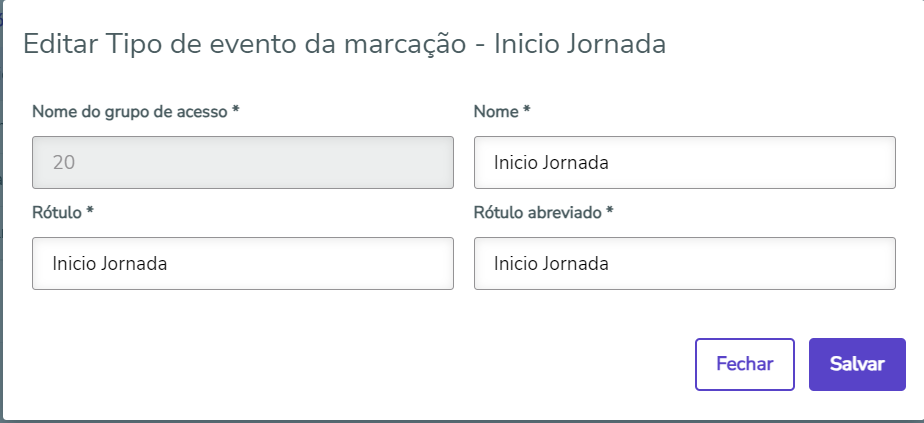Click the 'Nome do grupo de acesso' label
Screen dimensions: 924x423
point(130,112)
